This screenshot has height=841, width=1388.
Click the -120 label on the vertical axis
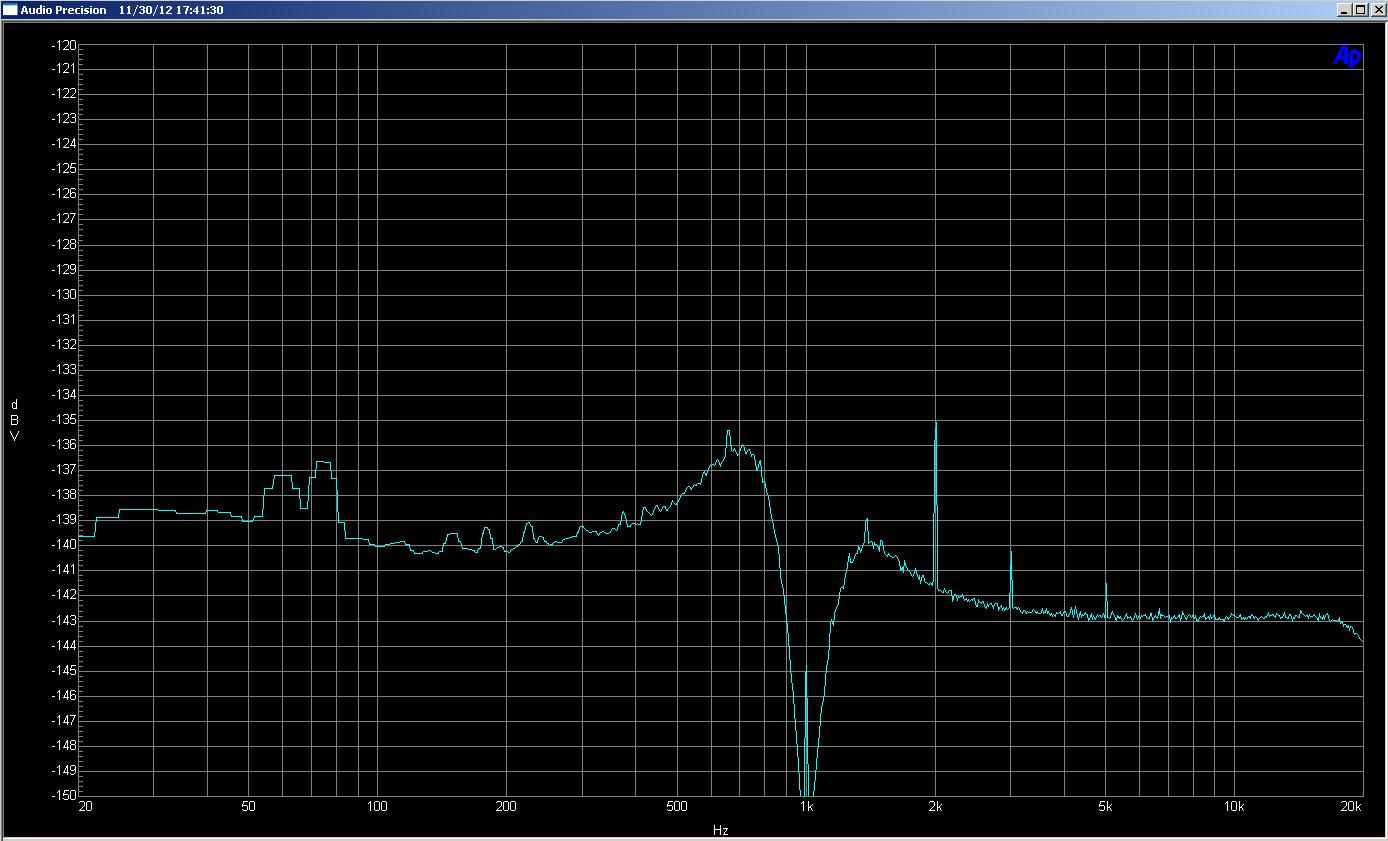63,45
